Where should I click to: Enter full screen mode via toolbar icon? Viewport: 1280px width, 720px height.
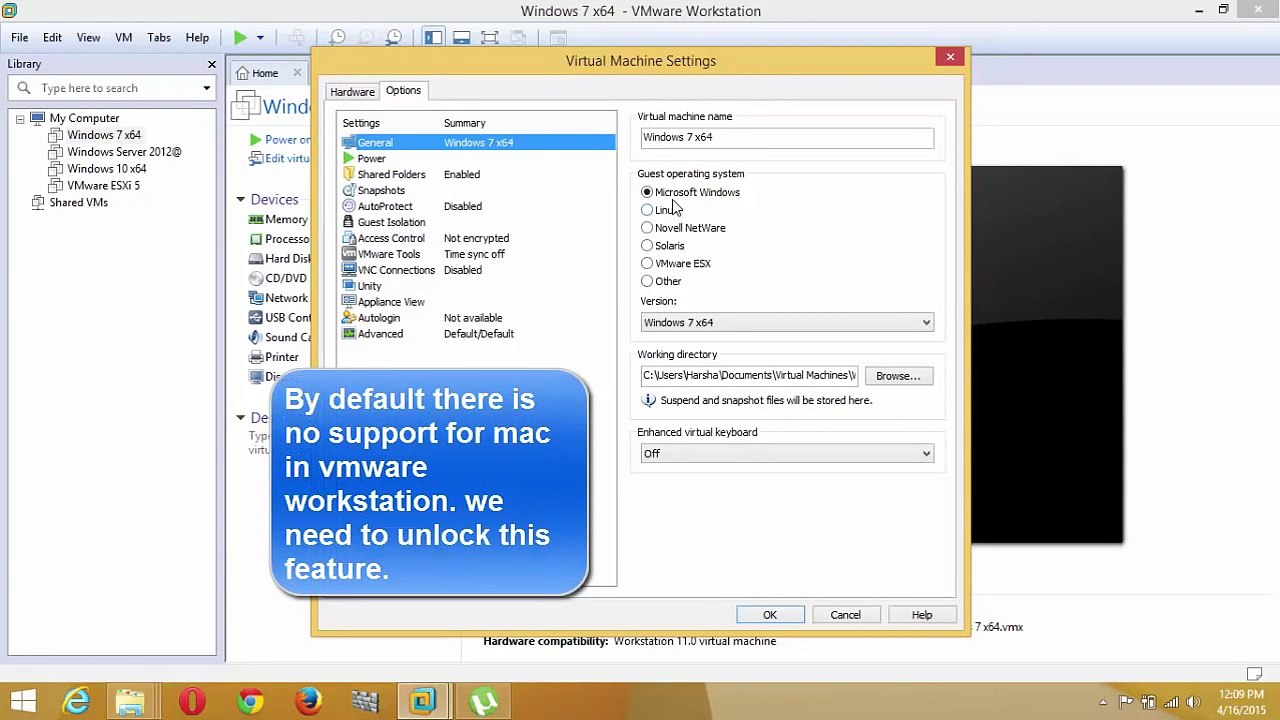[489, 38]
